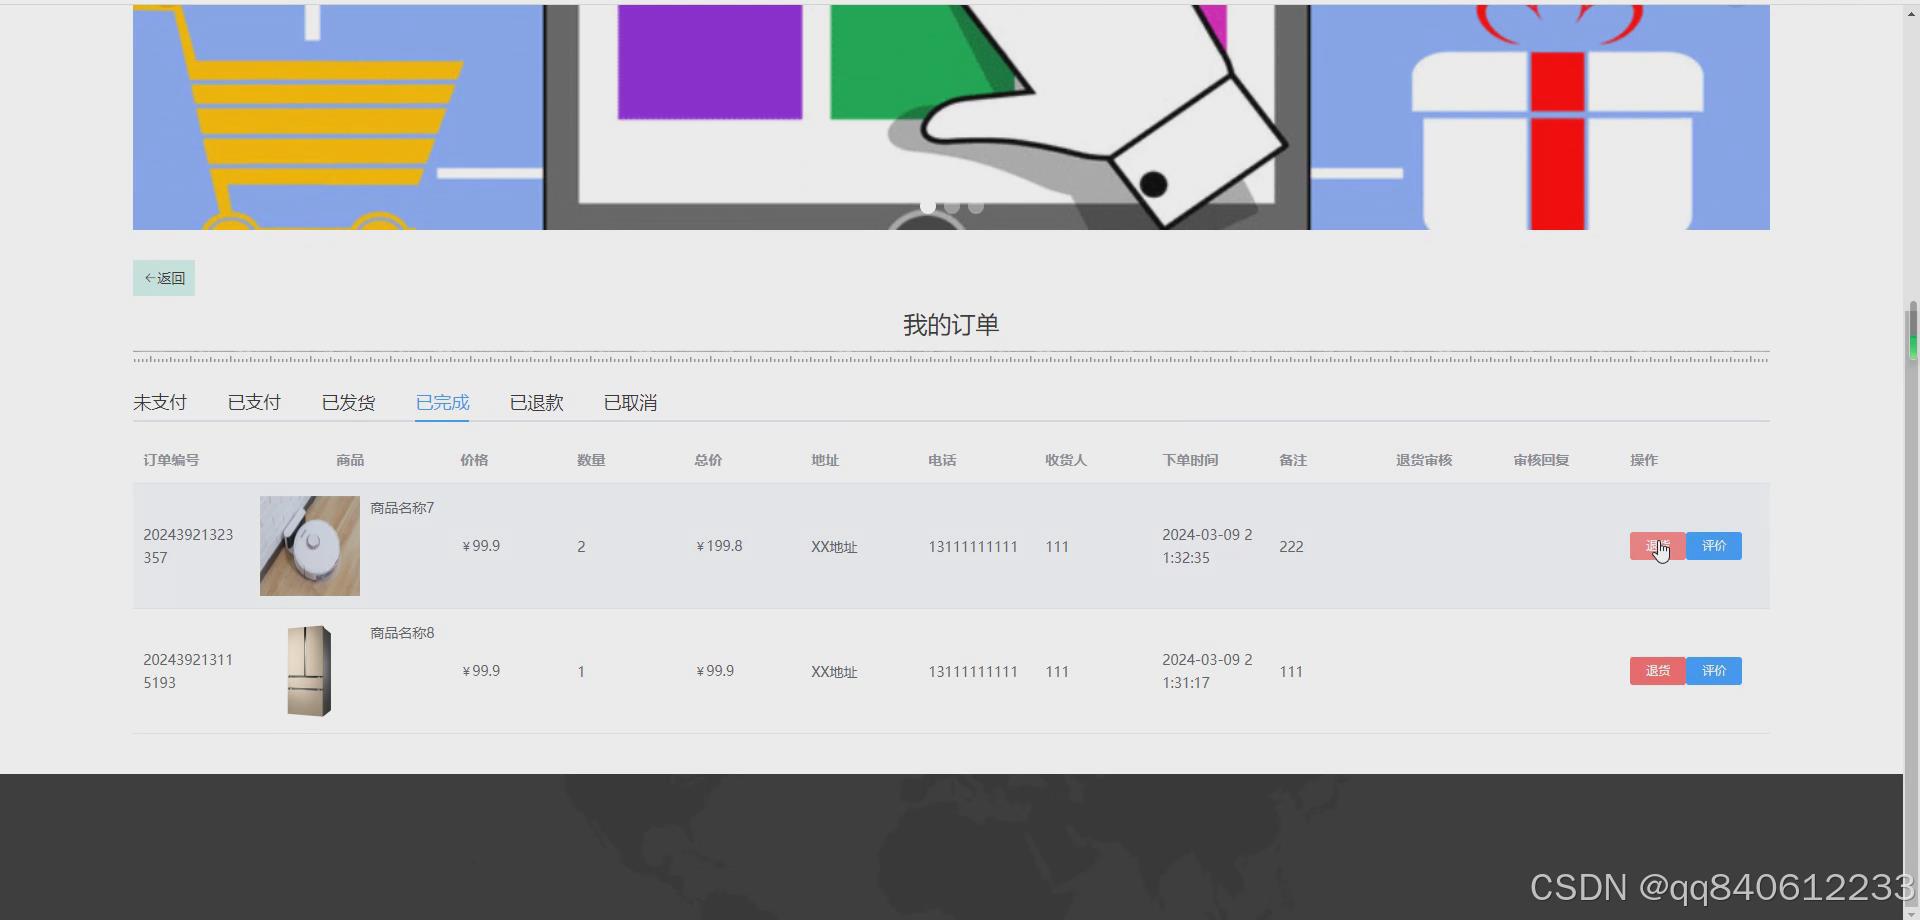The height and width of the screenshot is (920, 1920).
Task: Click order time 2024-03-09 21:32:35
Action: click(x=1207, y=546)
